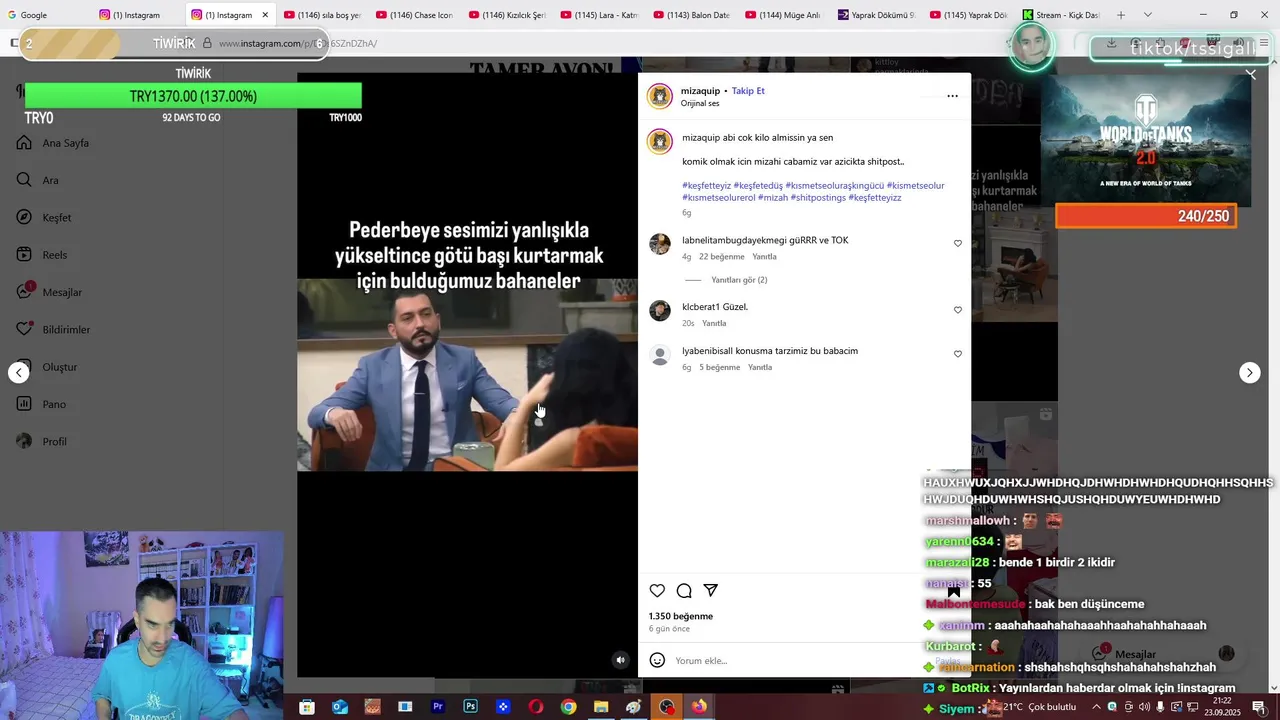Go to the next post arrow
Screen dimensions: 1280x720
tap(1249, 372)
